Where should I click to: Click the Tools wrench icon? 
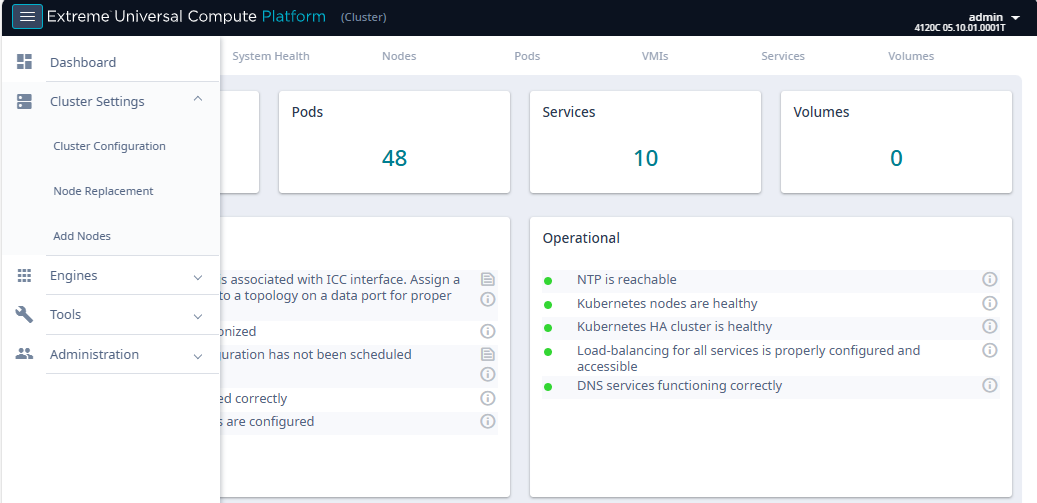(x=25, y=315)
